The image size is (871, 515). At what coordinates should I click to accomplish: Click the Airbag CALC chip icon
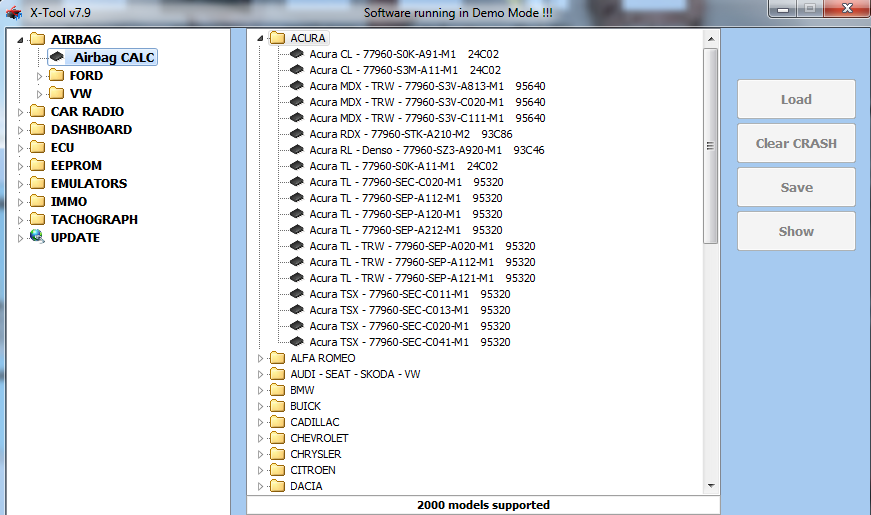(57, 57)
